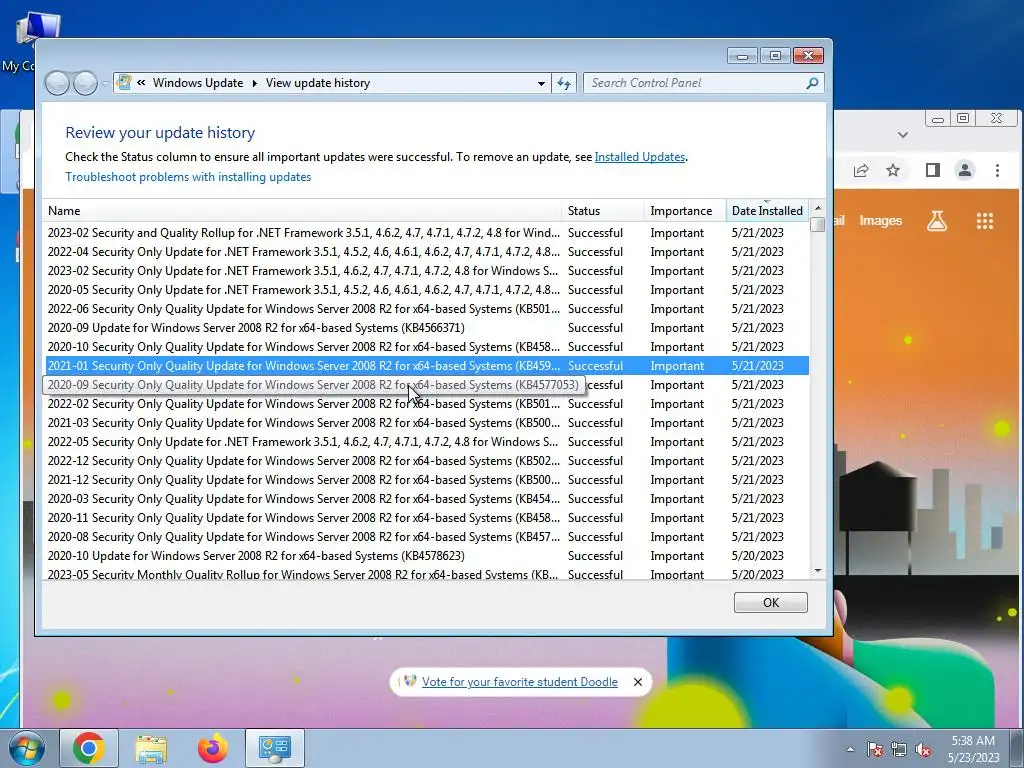Open Google Search Labs flask icon
This screenshot has width=1024, height=768.
936,221
